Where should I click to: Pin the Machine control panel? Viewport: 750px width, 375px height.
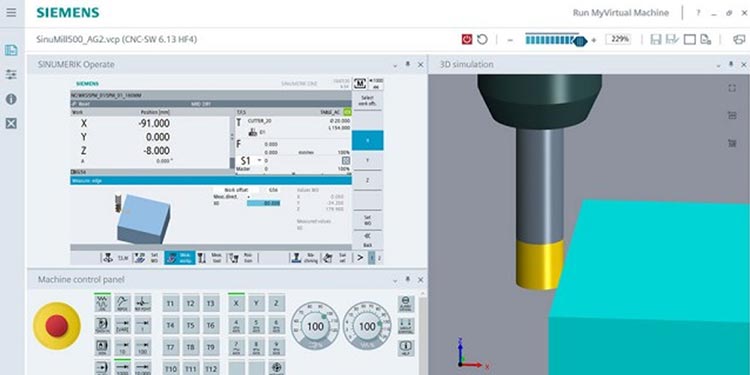click(x=408, y=279)
